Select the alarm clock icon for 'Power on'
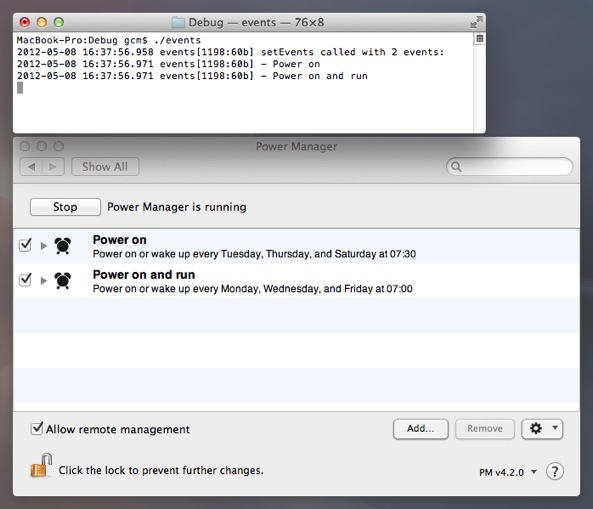Image resolution: width=593 pixels, height=509 pixels. click(62, 245)
